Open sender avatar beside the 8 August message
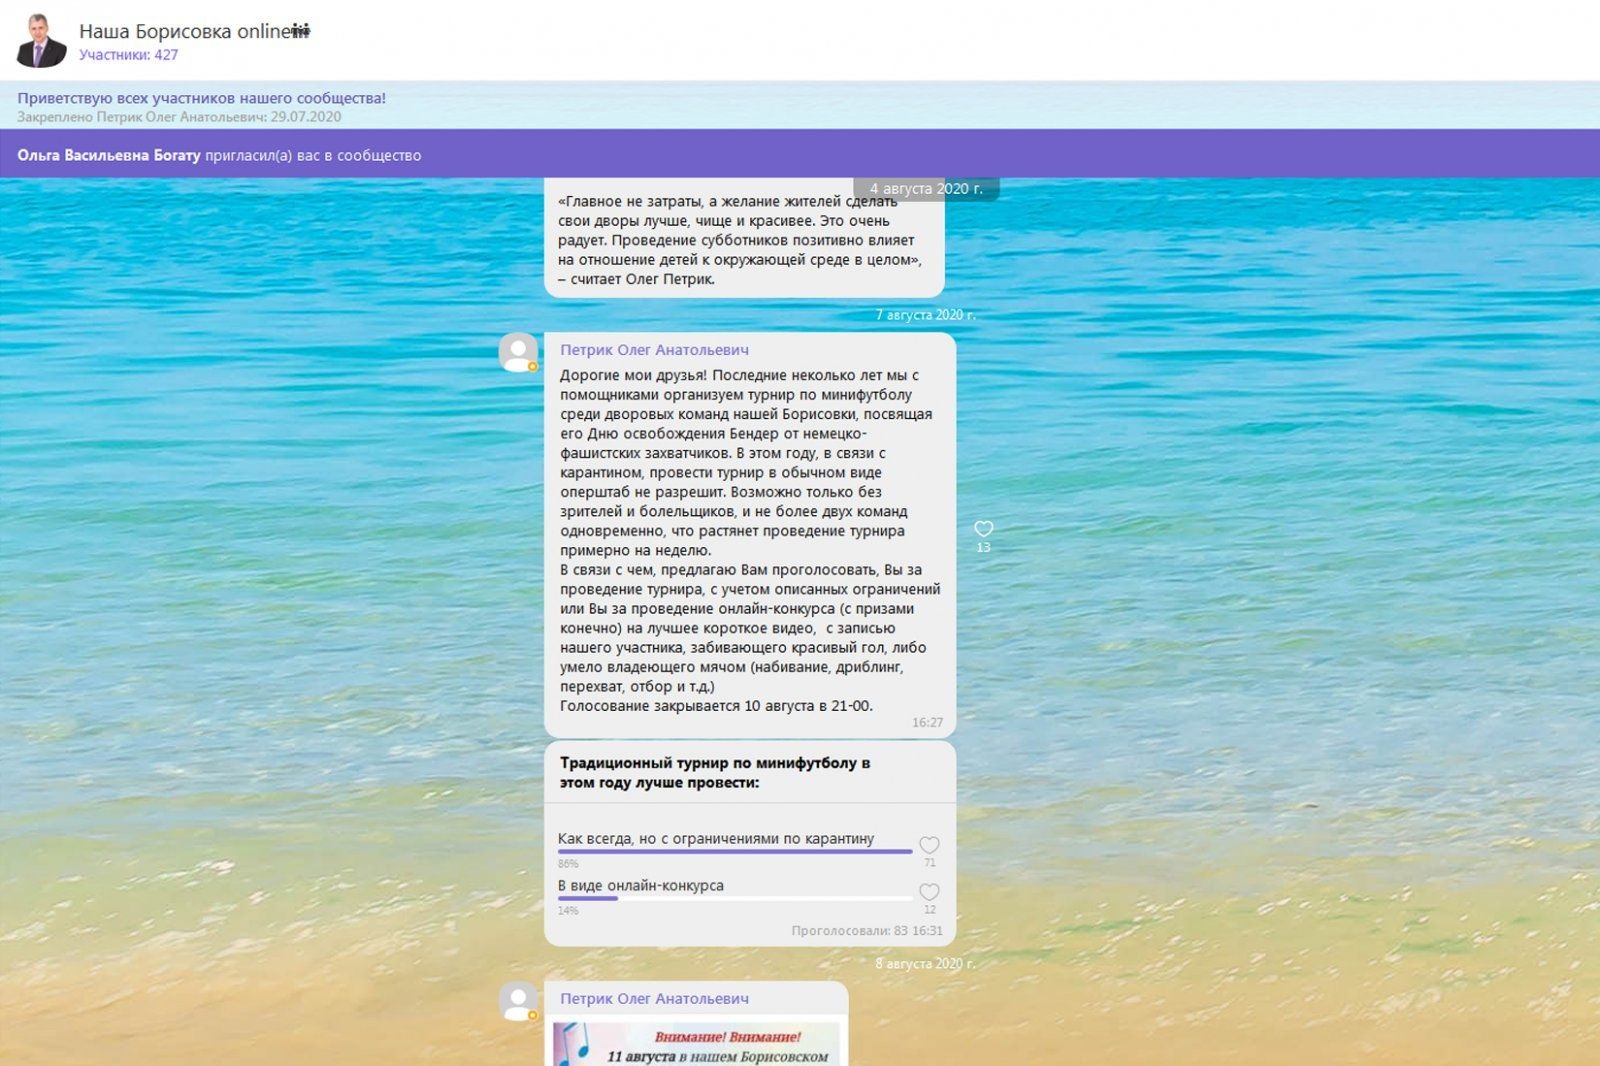 click(518, 1000)
